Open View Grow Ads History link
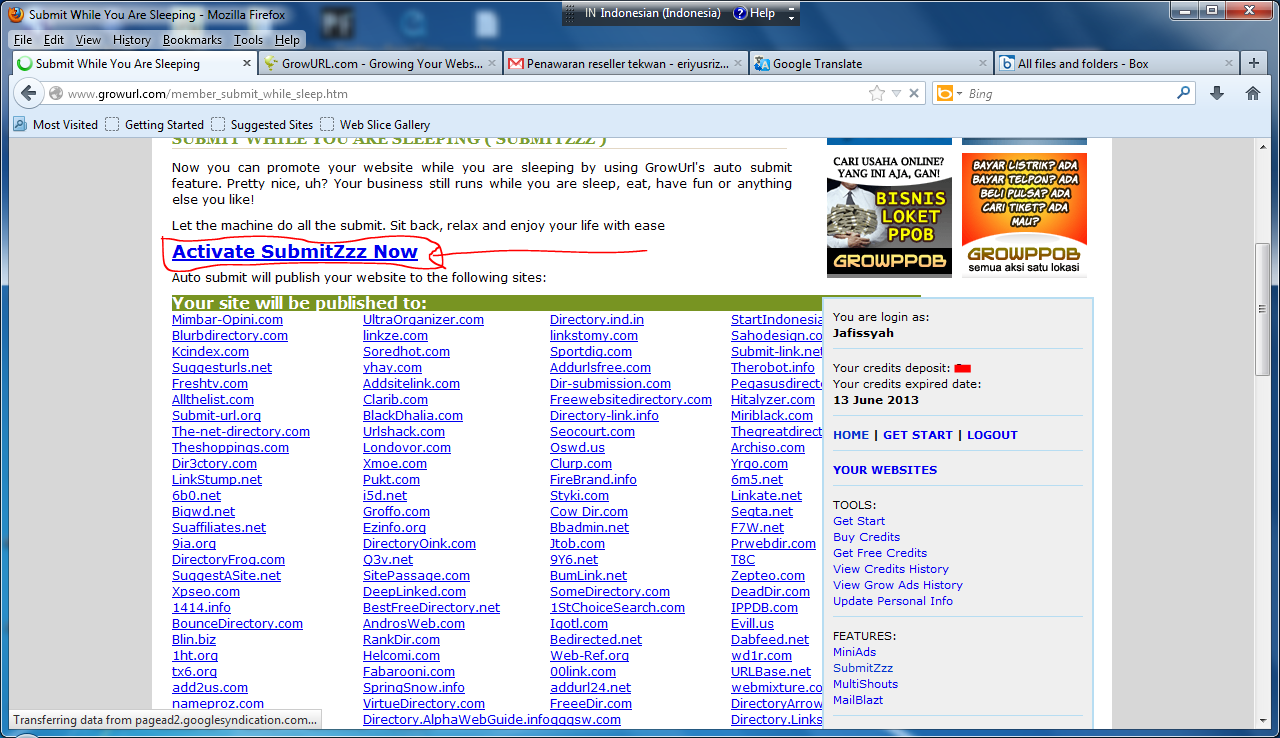The width and height of the screenshot is (1280, 738). pyautogui.click(x=898, y=585)
